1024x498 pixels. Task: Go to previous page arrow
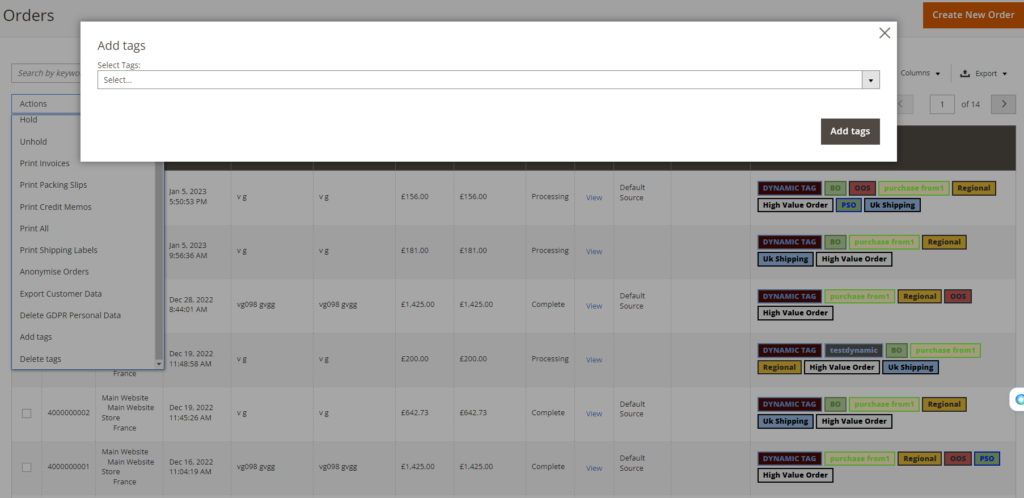coord(901,104)
